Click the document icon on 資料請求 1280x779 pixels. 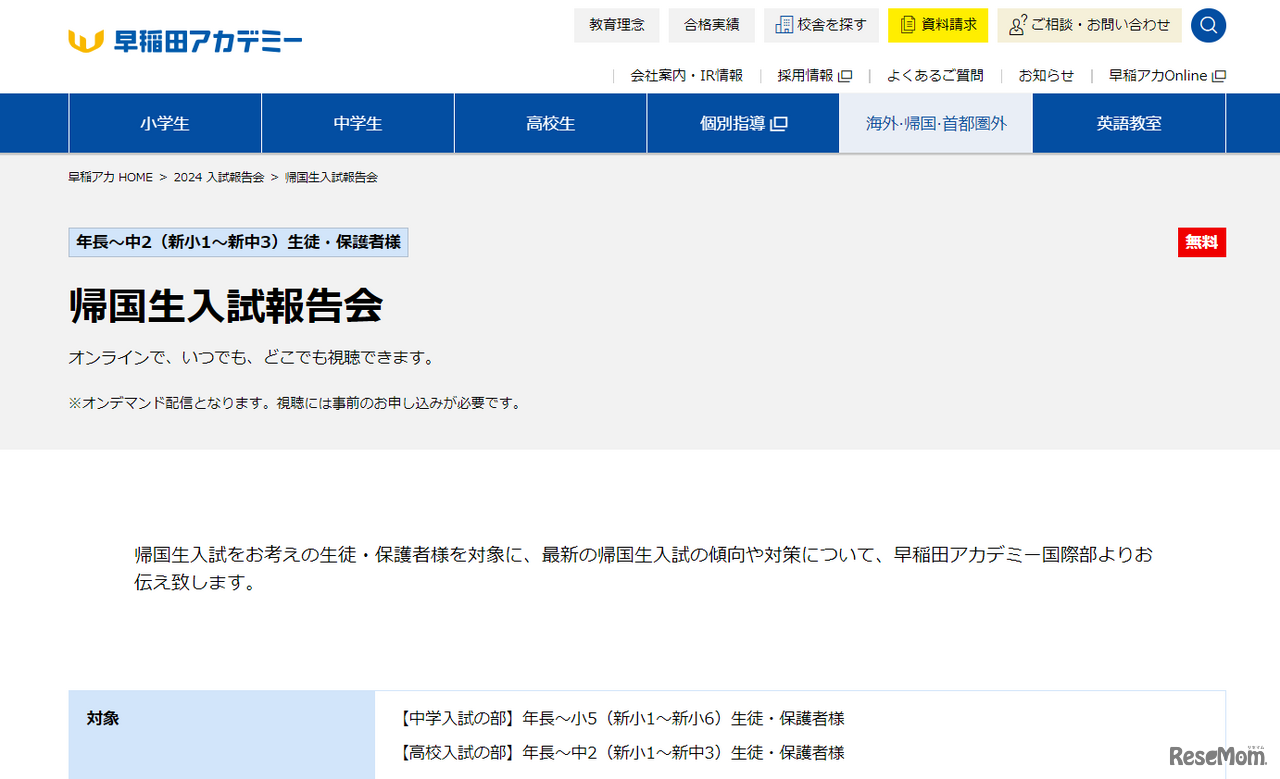coord(908,25)
